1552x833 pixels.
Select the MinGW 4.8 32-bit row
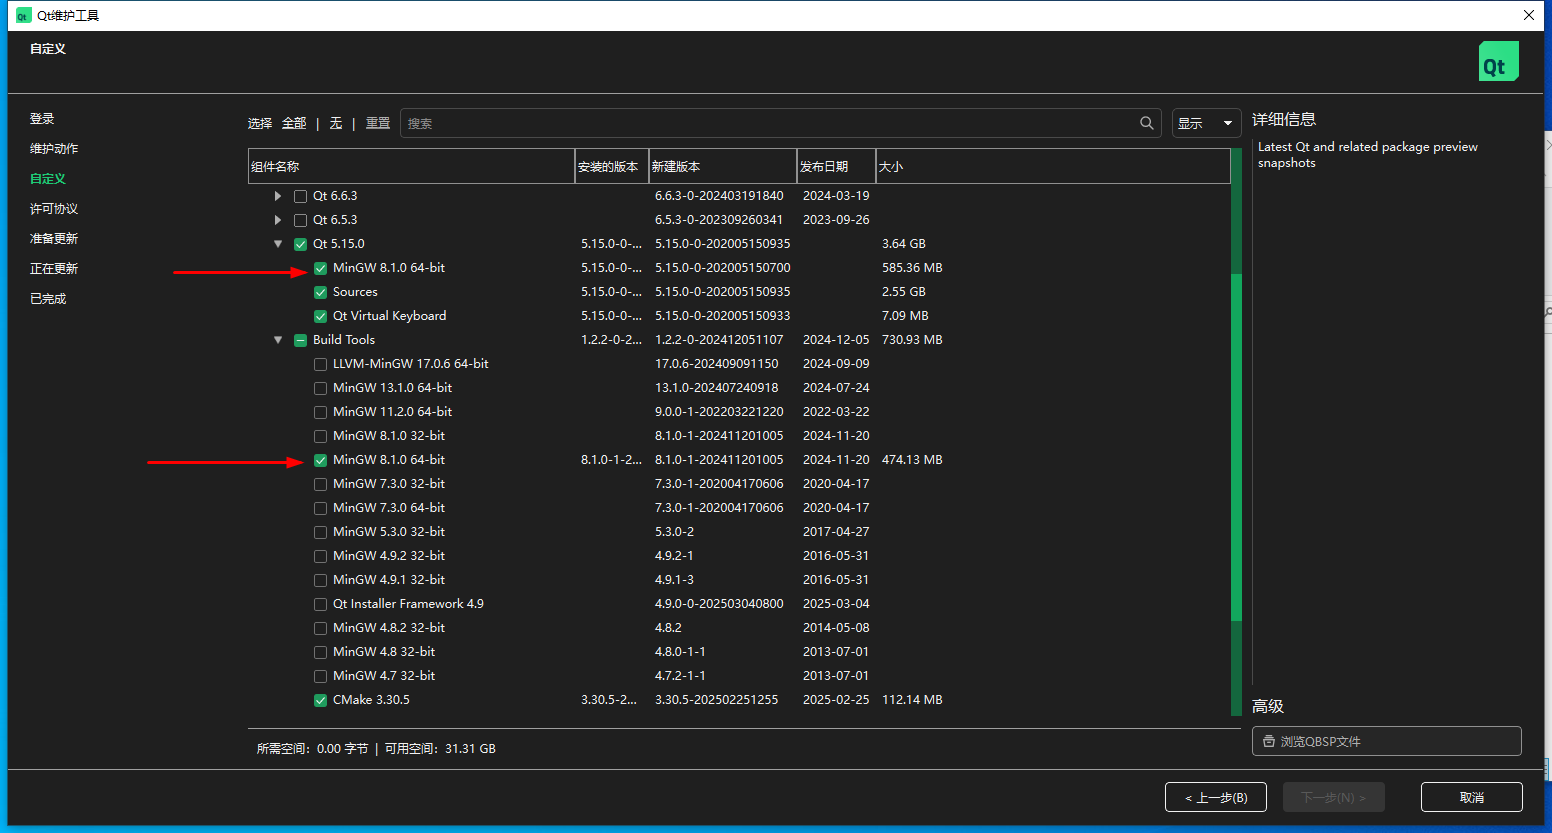[739, 652]
